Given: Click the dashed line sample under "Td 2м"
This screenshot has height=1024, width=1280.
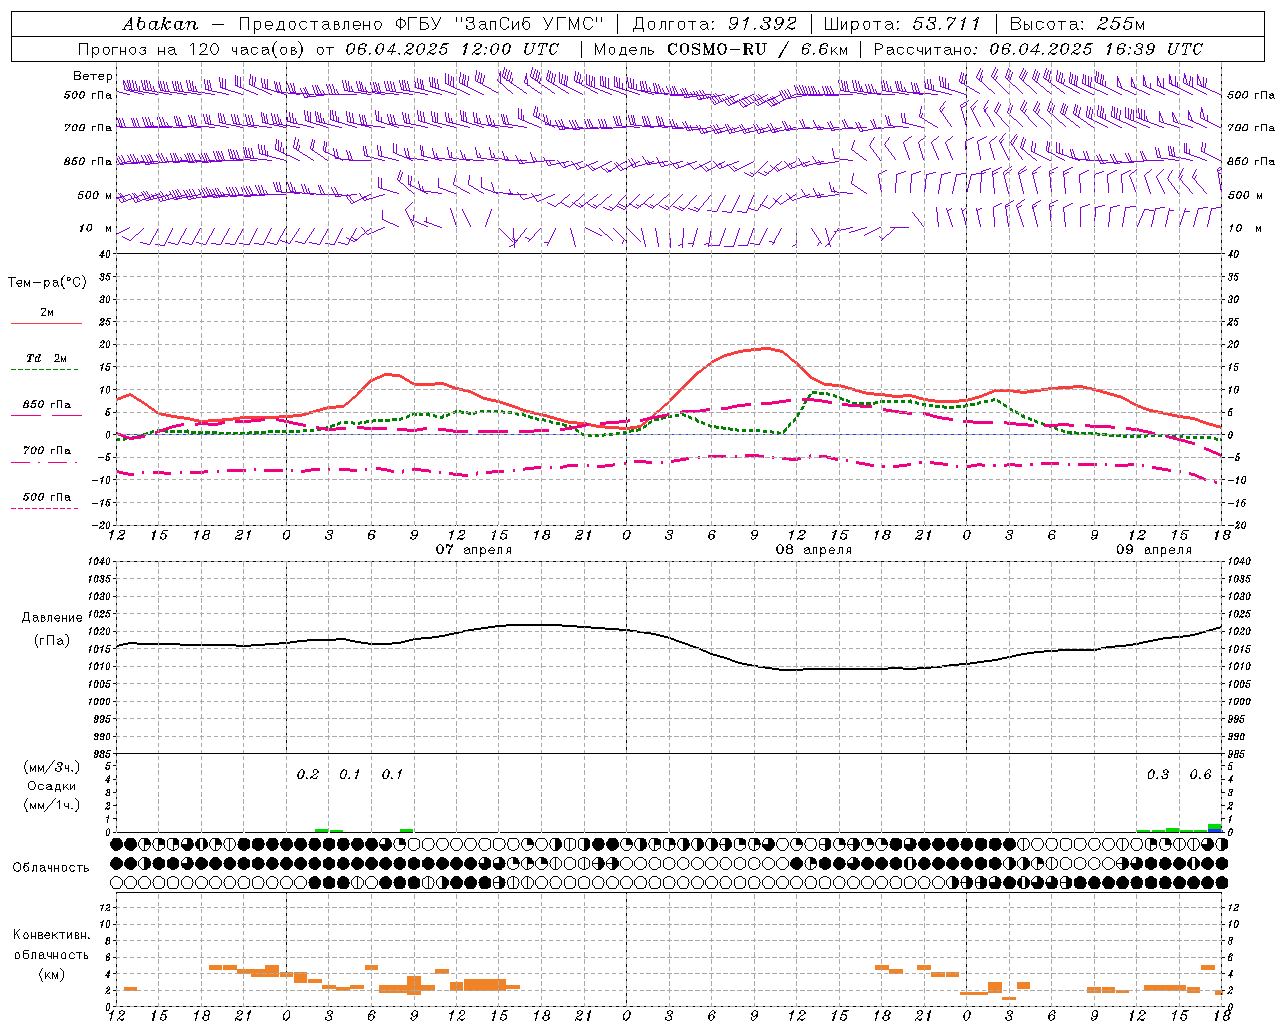Looking at the screenshot, I should point(45,370).
